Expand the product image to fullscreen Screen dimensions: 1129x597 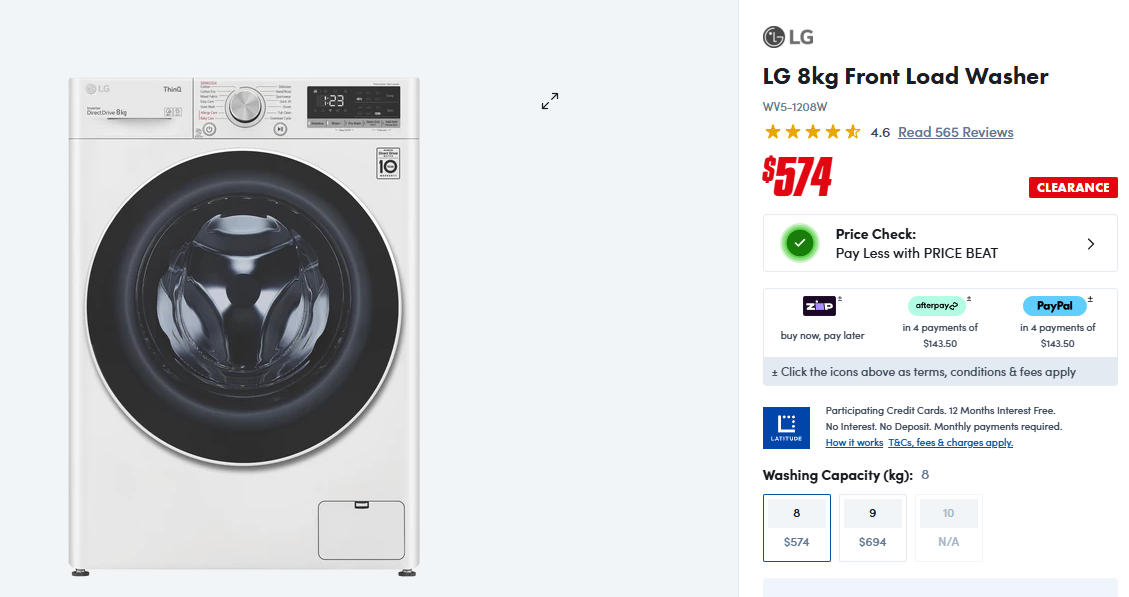pos(550,101)
